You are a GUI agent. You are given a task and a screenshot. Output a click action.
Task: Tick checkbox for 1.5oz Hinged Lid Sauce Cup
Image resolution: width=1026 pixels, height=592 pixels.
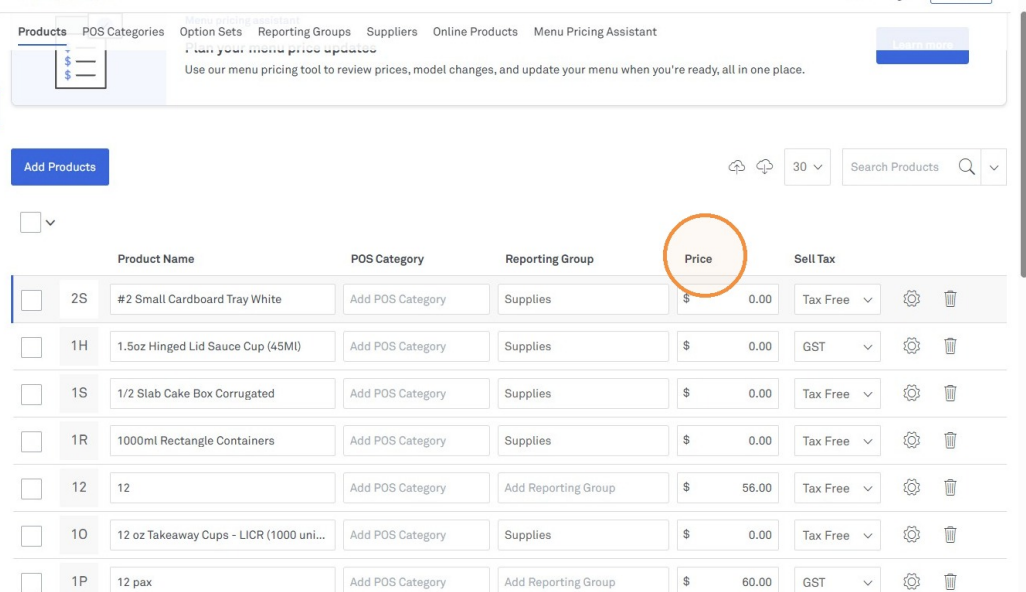click(x=31, y=347)
